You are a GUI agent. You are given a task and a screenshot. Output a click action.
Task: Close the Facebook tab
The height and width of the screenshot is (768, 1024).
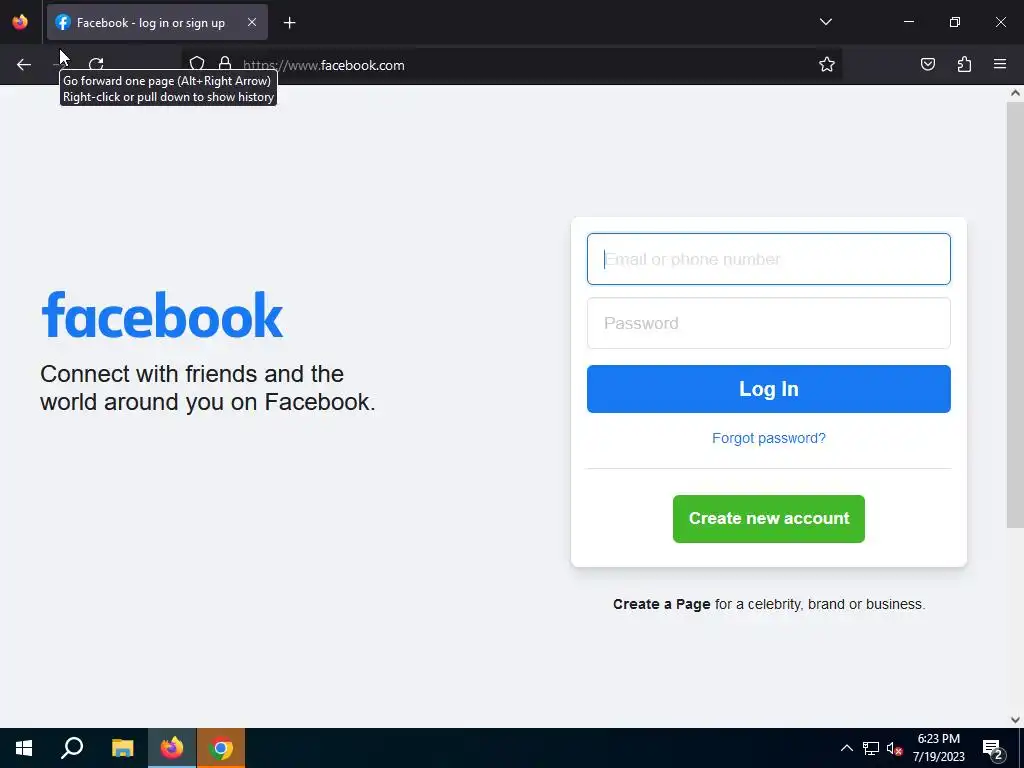click(x=252, y=22)
